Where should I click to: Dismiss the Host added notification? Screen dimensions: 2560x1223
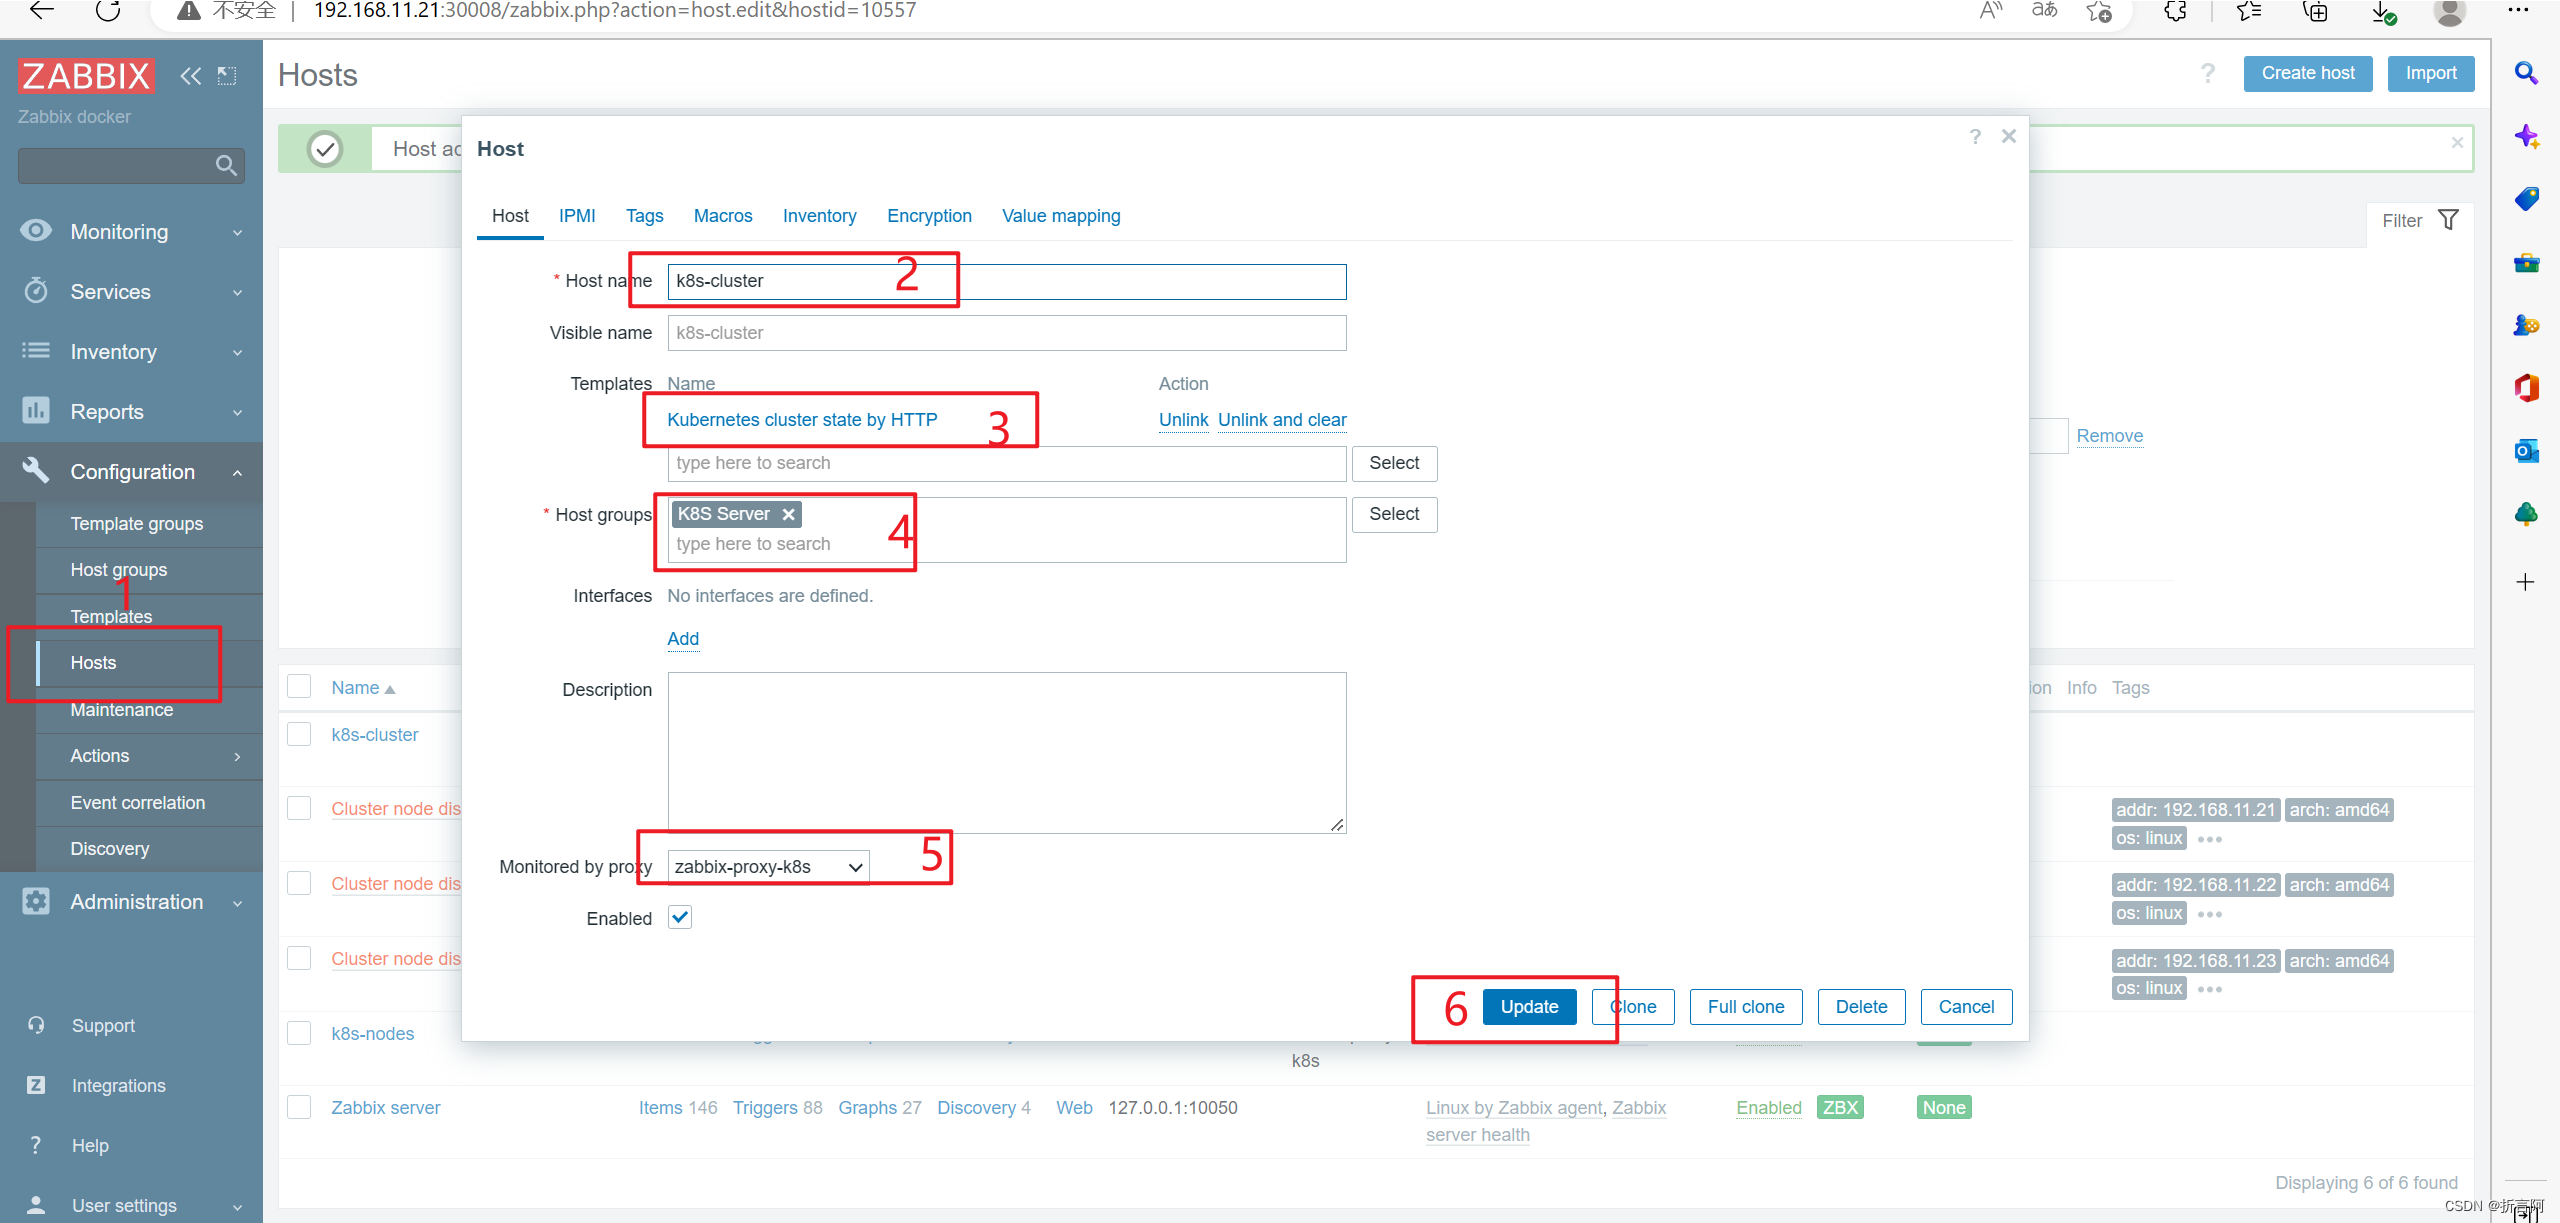click(x=2457, y=143)
